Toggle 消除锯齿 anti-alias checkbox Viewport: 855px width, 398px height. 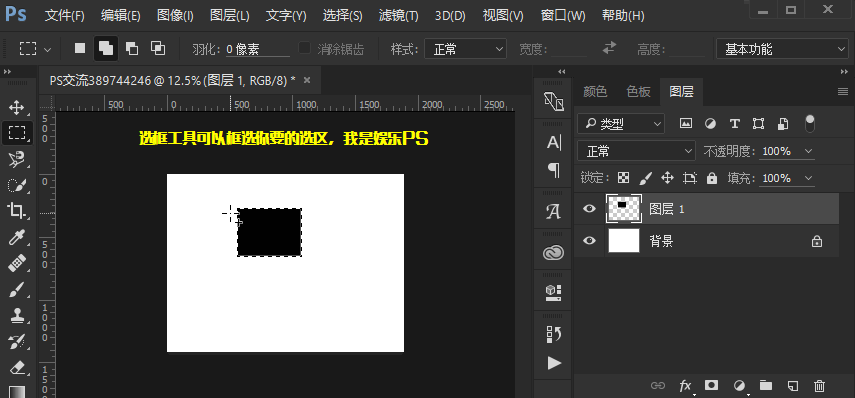point(304,49)
